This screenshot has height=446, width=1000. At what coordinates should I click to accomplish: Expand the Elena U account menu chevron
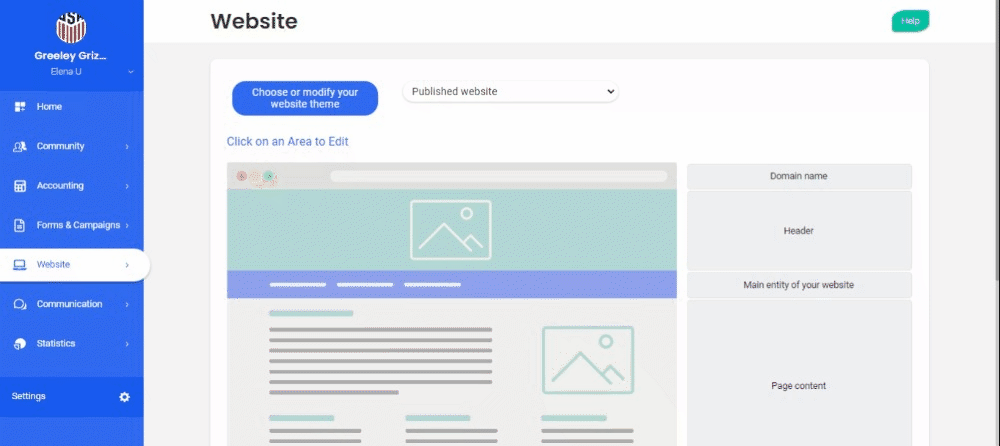[130, 72]
